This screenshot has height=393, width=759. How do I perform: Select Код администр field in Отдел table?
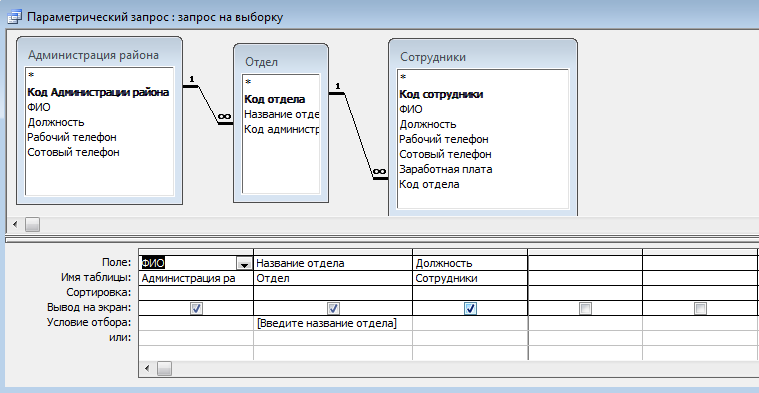[x=281, y=129]
